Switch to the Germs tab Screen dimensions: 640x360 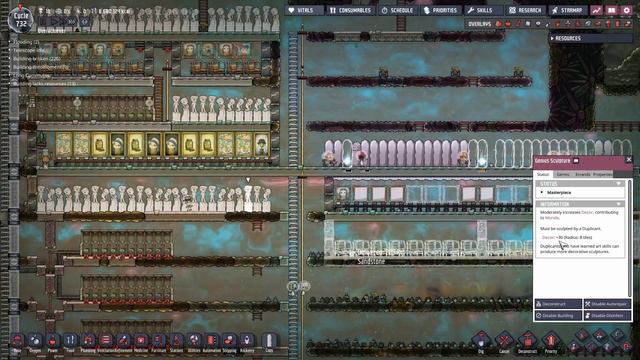563,174
